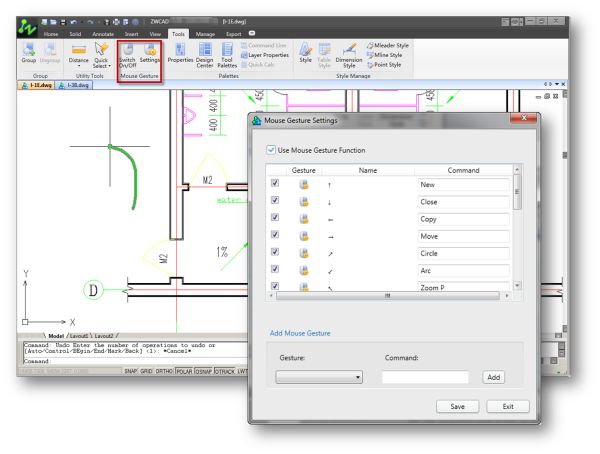
Task: Open the Dimension Style manager
Action: [349, 56]
